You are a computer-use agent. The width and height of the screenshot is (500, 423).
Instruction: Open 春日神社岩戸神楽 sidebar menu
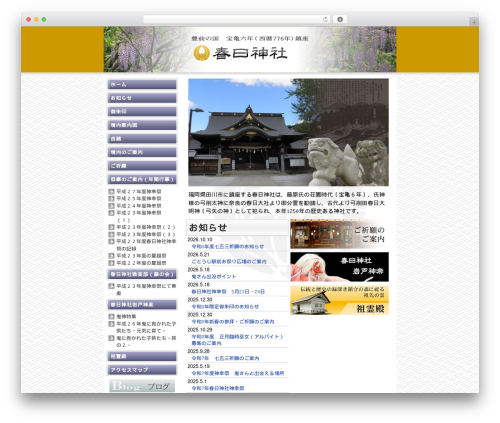pyautogui.click(x=142, y=305)
